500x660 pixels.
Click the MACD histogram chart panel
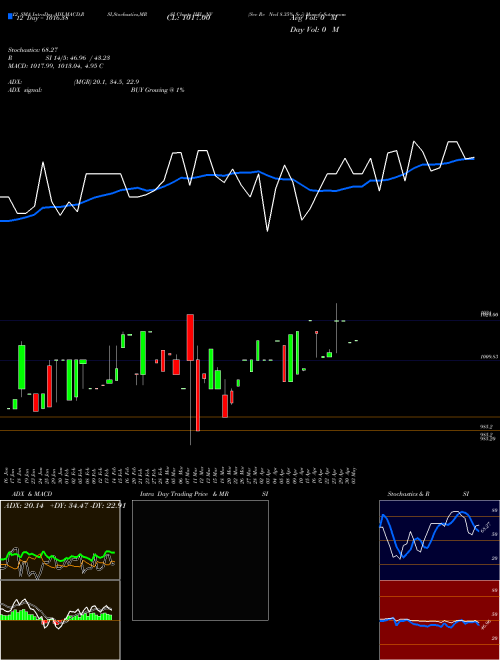click(x=60, y=620)
